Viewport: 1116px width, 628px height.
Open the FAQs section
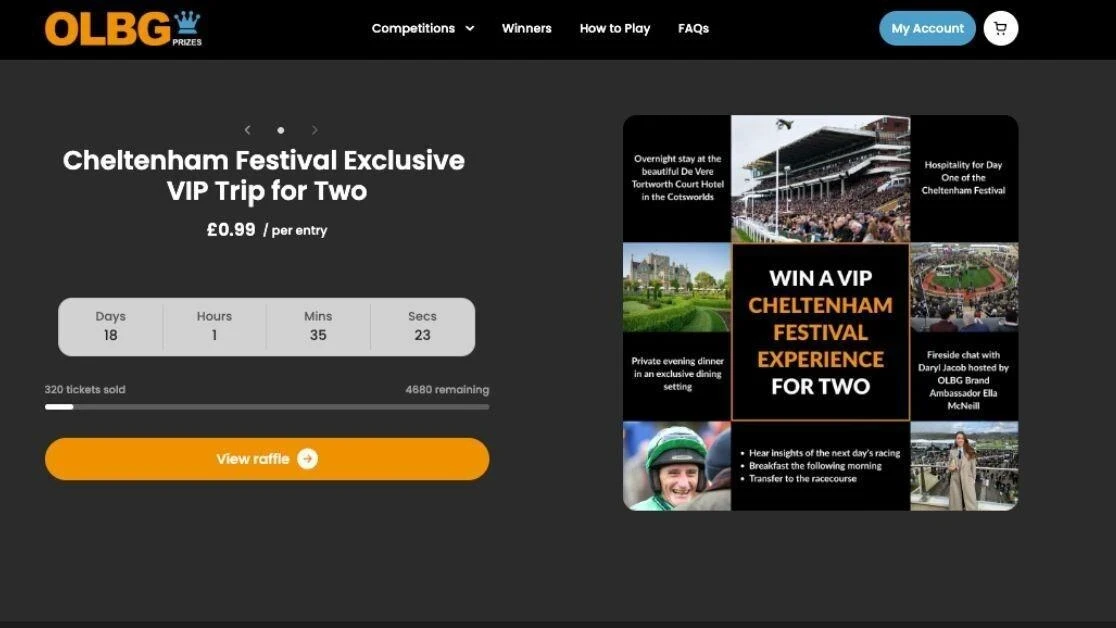(x=693, y=29)
